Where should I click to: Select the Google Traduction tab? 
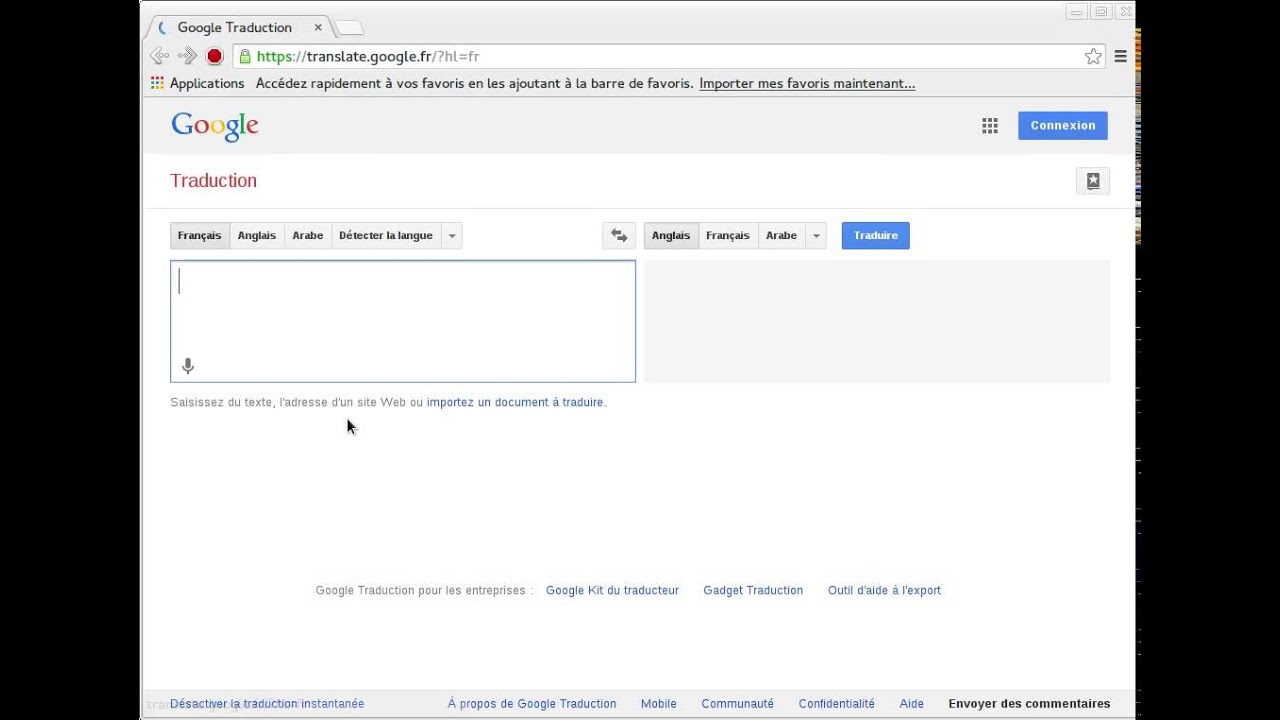[x=240, y=27]
